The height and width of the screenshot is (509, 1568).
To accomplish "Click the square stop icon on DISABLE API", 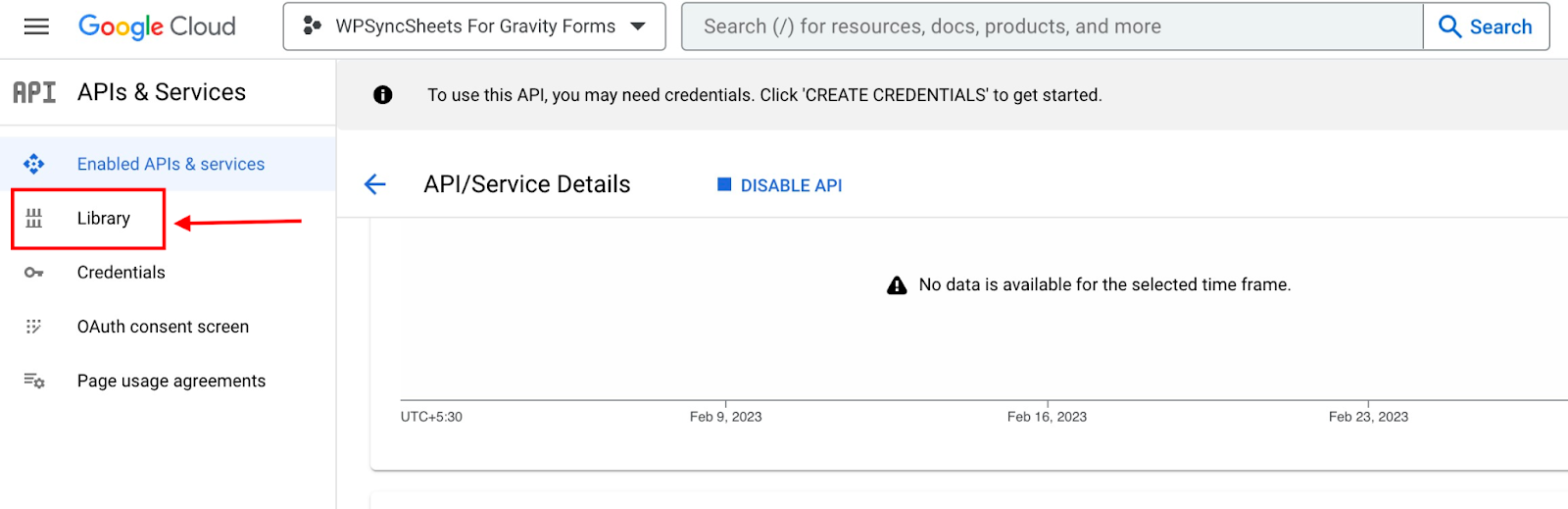I will (x=724, y=185).
